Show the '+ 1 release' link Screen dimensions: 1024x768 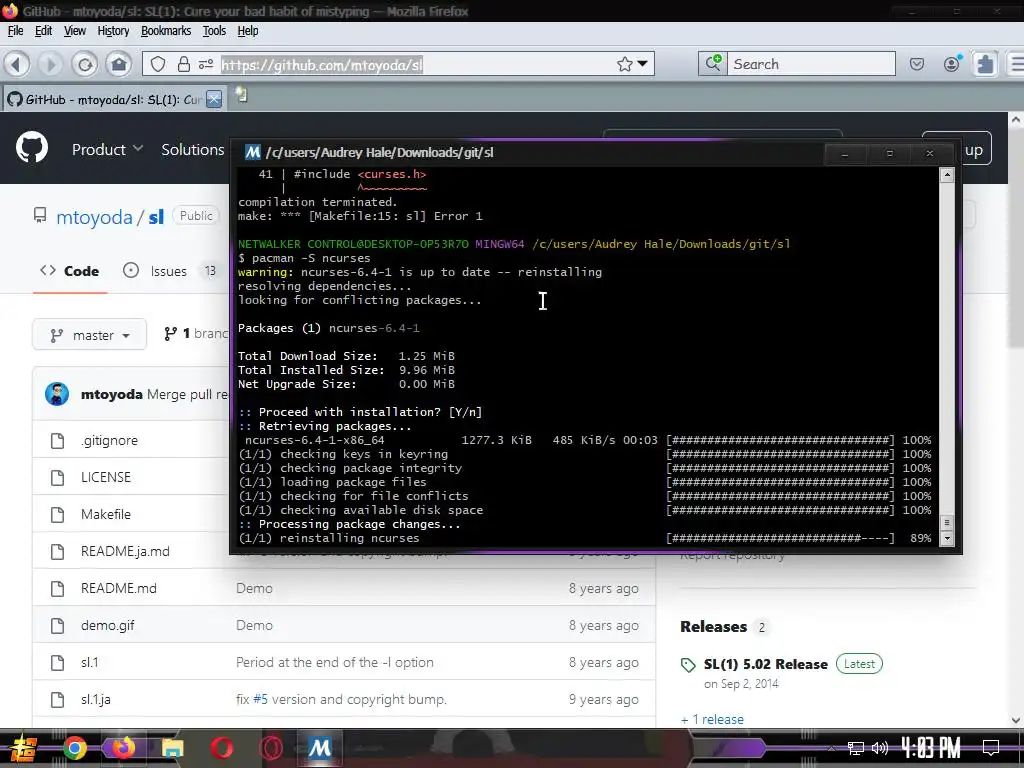(x=712, y=719)
